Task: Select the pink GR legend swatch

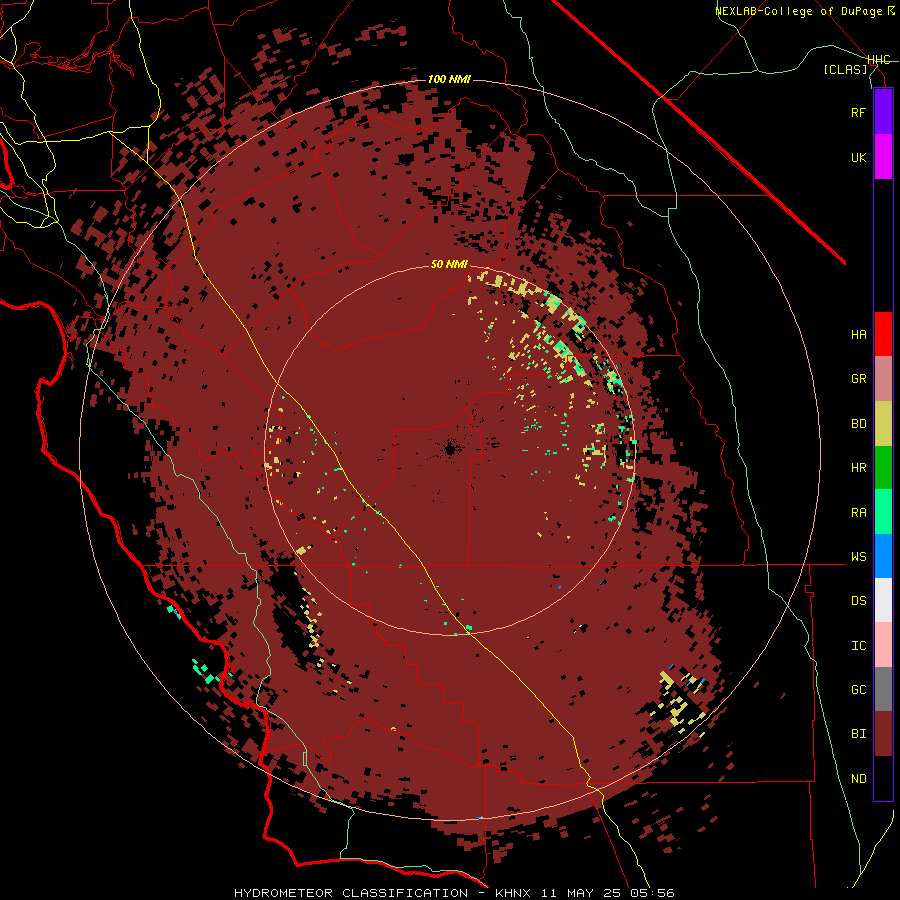Action: tap(883, 379)
